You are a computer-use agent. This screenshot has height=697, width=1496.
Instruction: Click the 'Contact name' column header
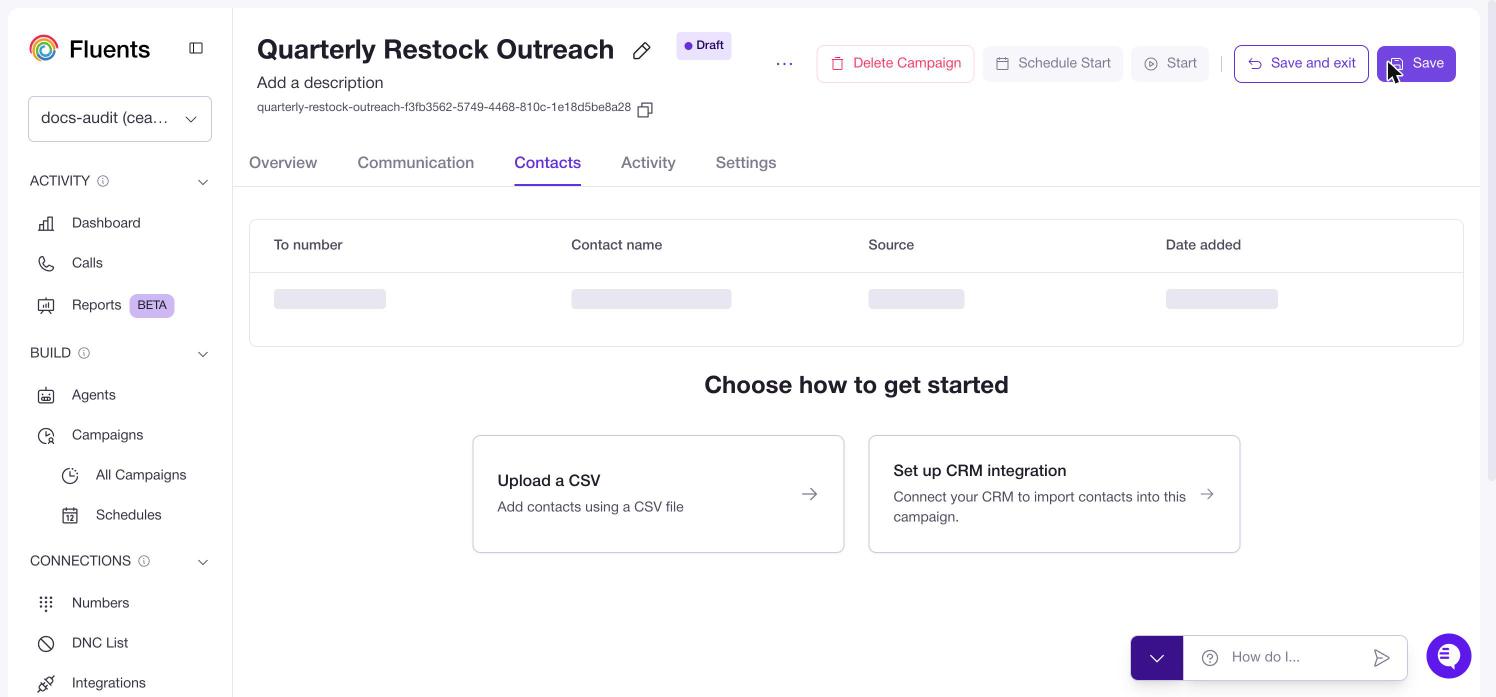(616, 245)
